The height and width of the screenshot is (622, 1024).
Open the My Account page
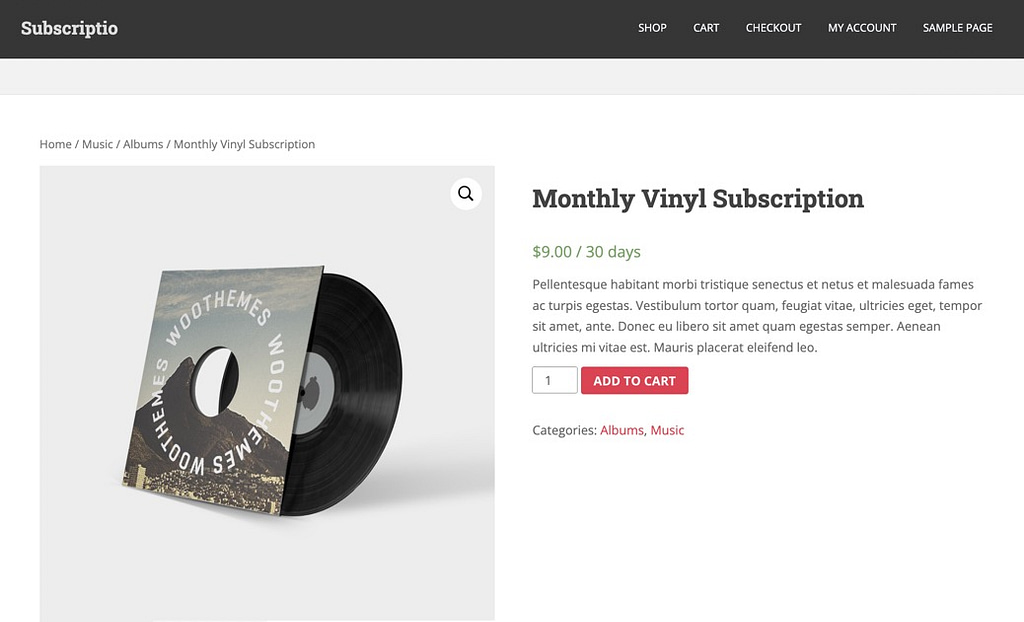tap(861, 28)
